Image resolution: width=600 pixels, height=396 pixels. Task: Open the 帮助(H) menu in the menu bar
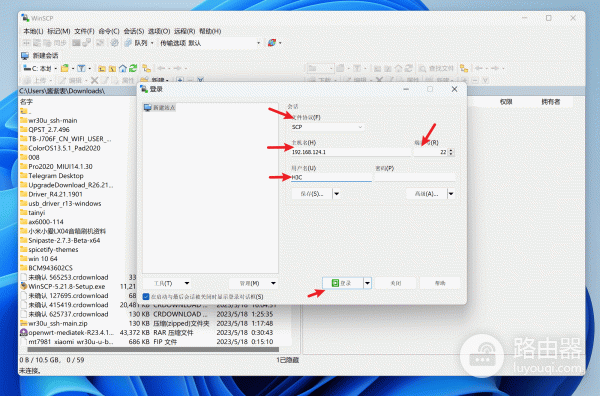pos(210,31)
